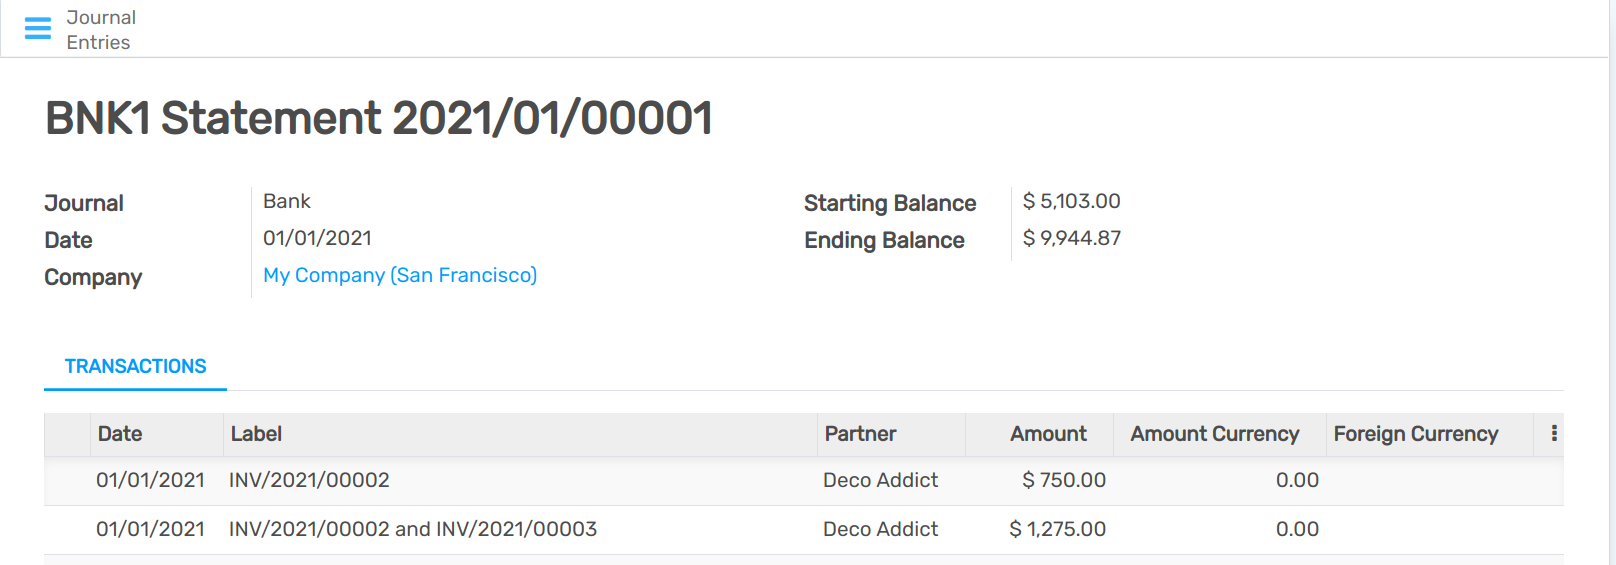Click the vertical scrollbar on the right edge
The image size is (1616, 565).
tap(1611, 282)
